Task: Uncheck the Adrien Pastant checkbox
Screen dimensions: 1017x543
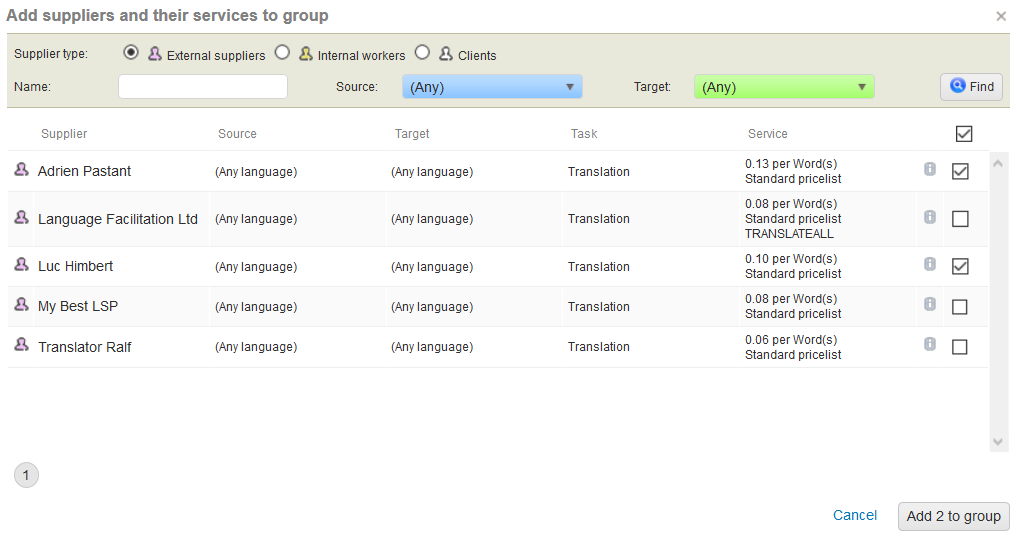Action: pos(960,171)
